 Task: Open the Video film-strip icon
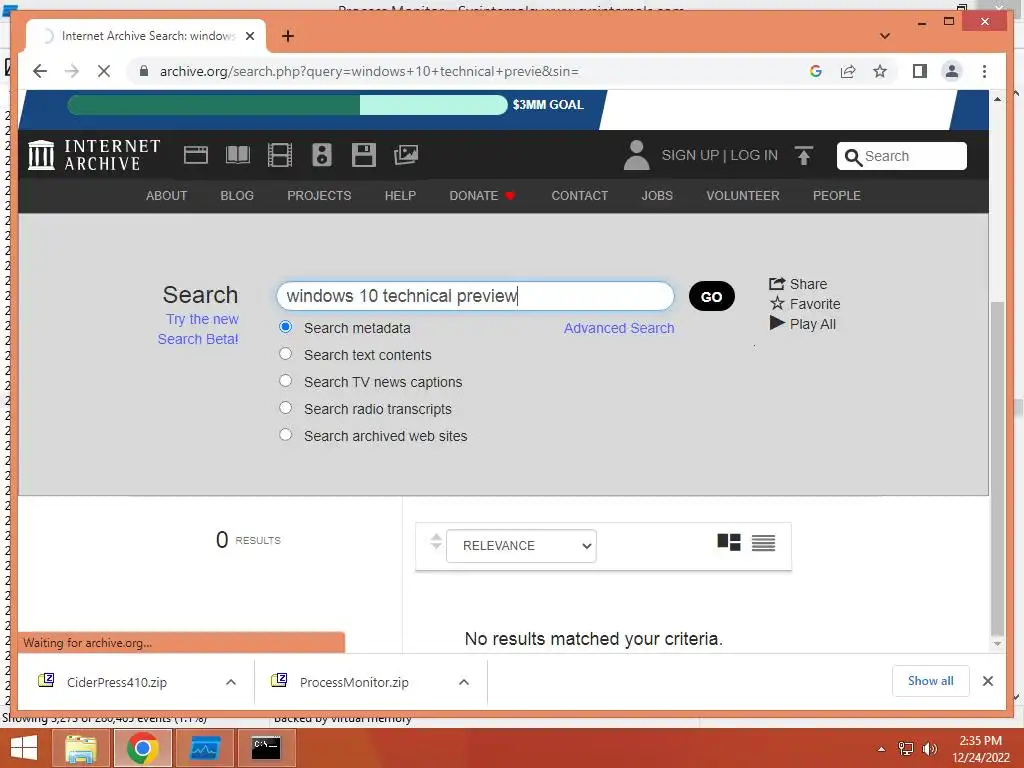280,155
